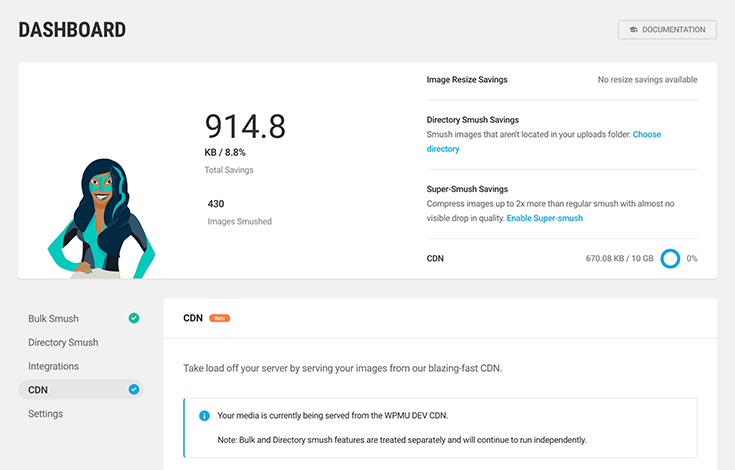
Task: Click the blue checkmark beside CDN
Action: point(134,389)
